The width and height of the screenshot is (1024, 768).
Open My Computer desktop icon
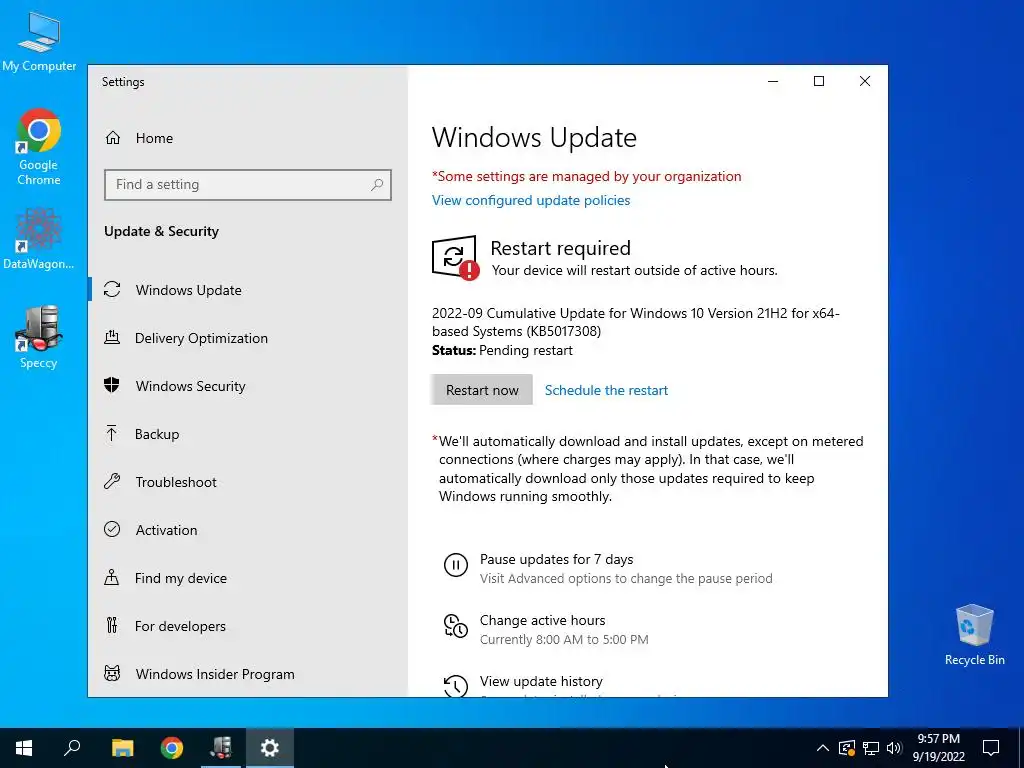pyautogui.click(x=39, y=42)
